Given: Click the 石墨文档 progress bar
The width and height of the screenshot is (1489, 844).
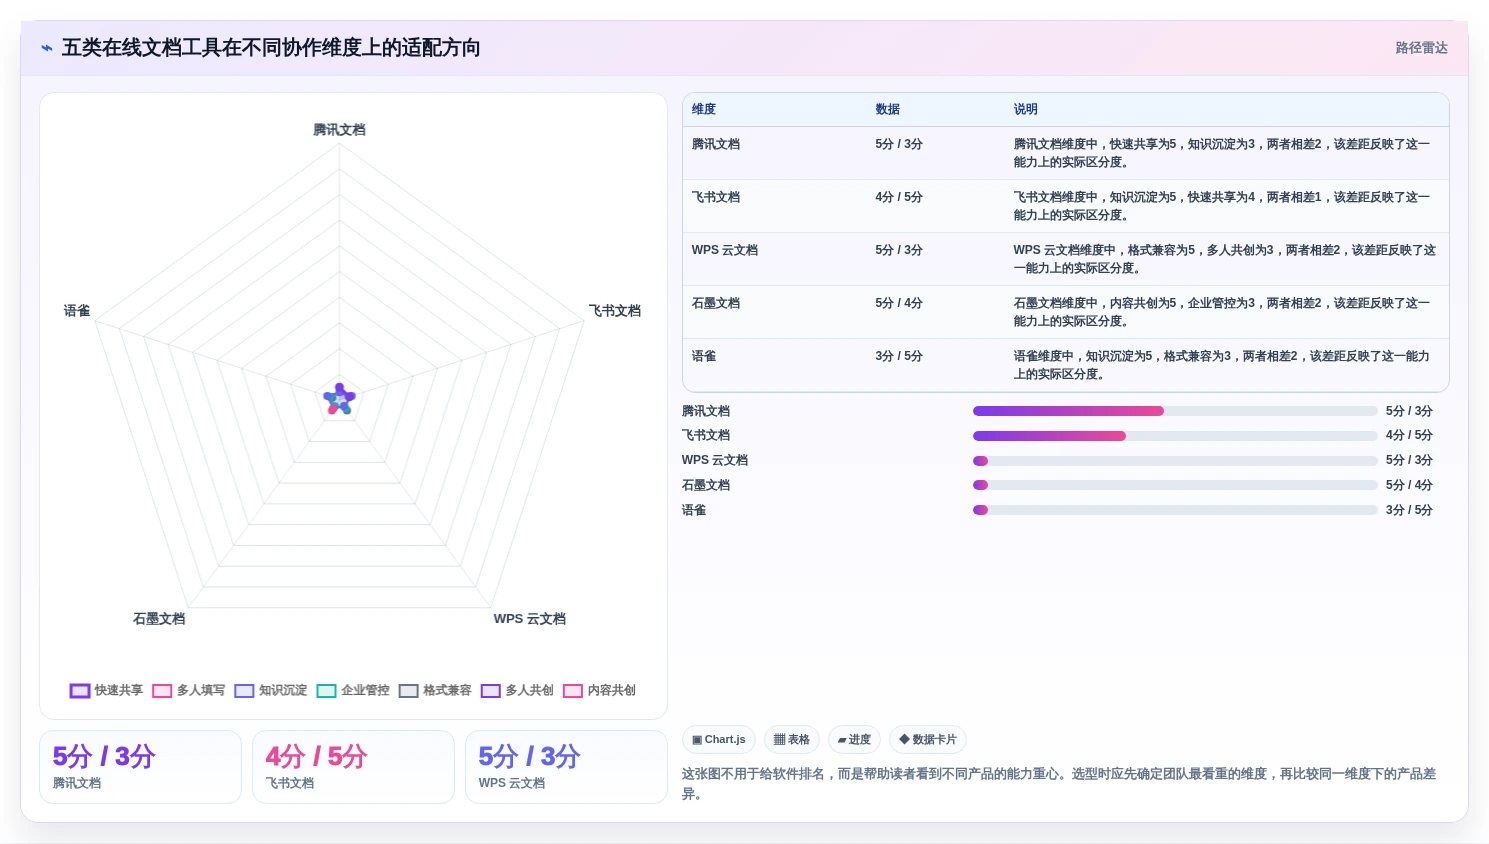Looking at the screenshot, I should pyautogui.click(x=1175, y=485).
